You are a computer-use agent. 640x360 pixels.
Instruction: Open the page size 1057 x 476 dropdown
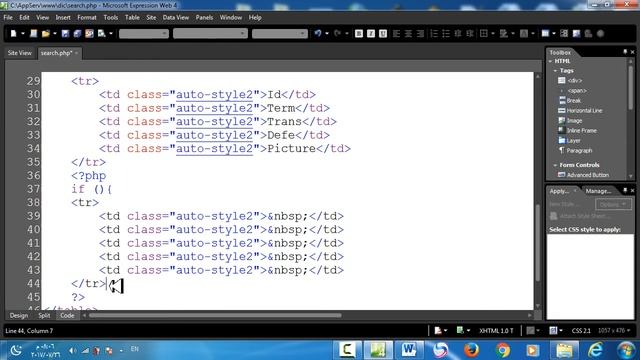pyautogui.click(x=614, y=331)
